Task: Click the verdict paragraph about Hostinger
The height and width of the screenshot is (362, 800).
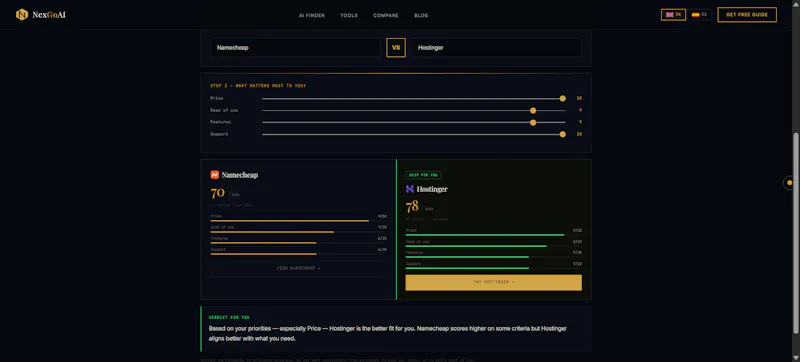Action: click(388, 333)
